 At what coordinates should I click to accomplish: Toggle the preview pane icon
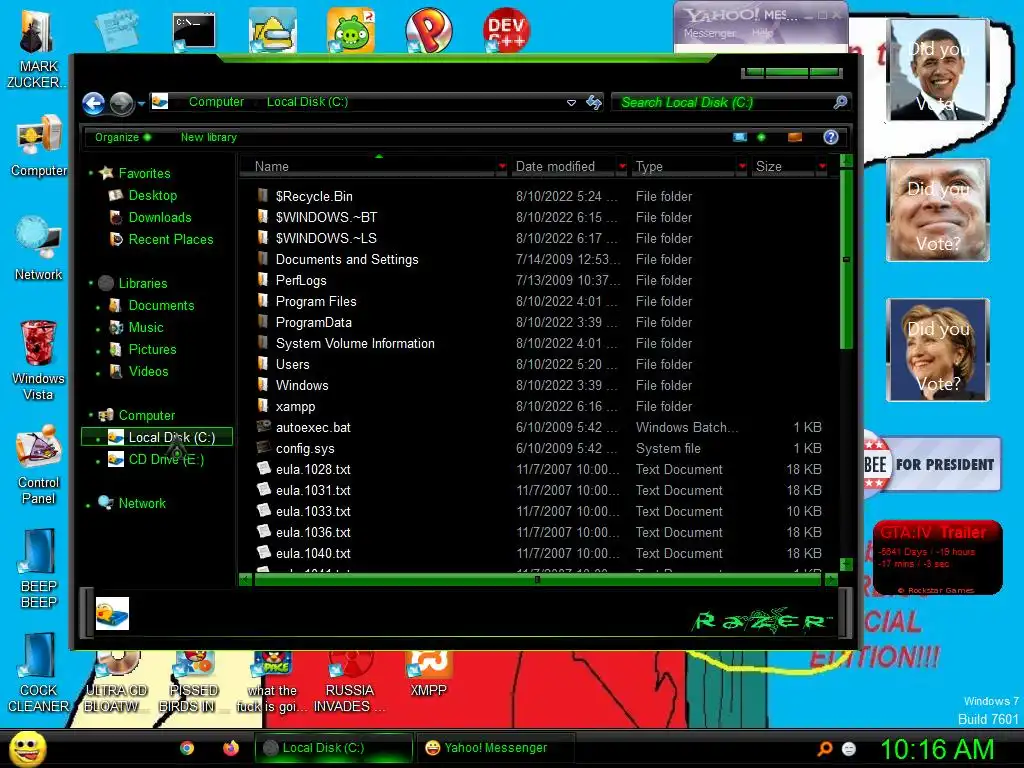coord(795,137)
